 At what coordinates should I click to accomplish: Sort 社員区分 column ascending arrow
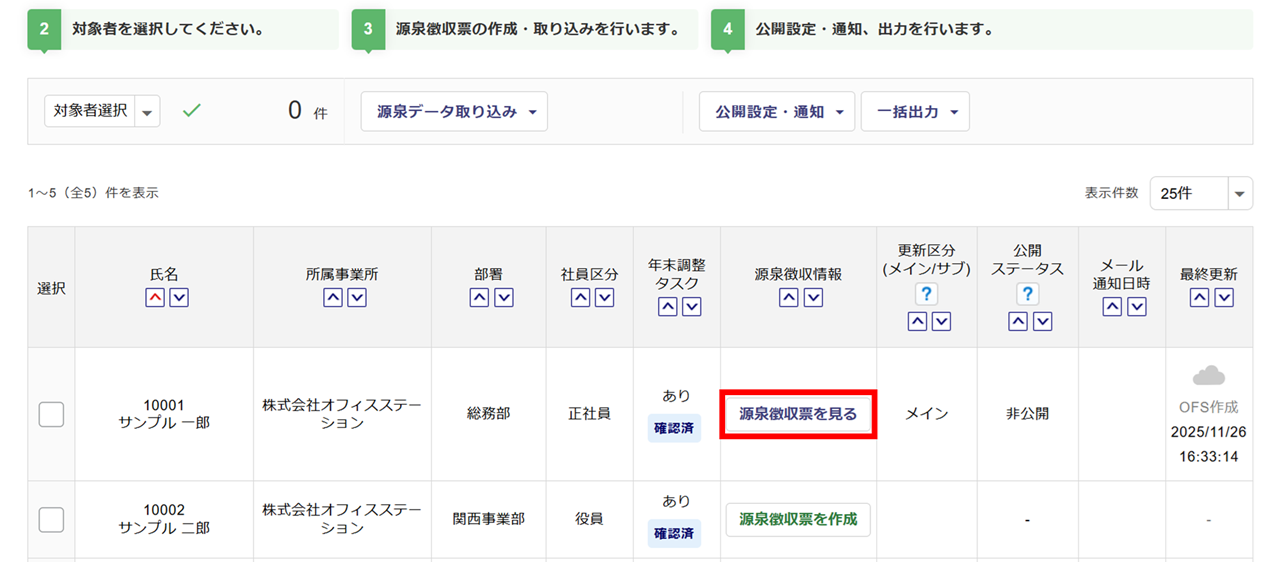pos(580,297)
